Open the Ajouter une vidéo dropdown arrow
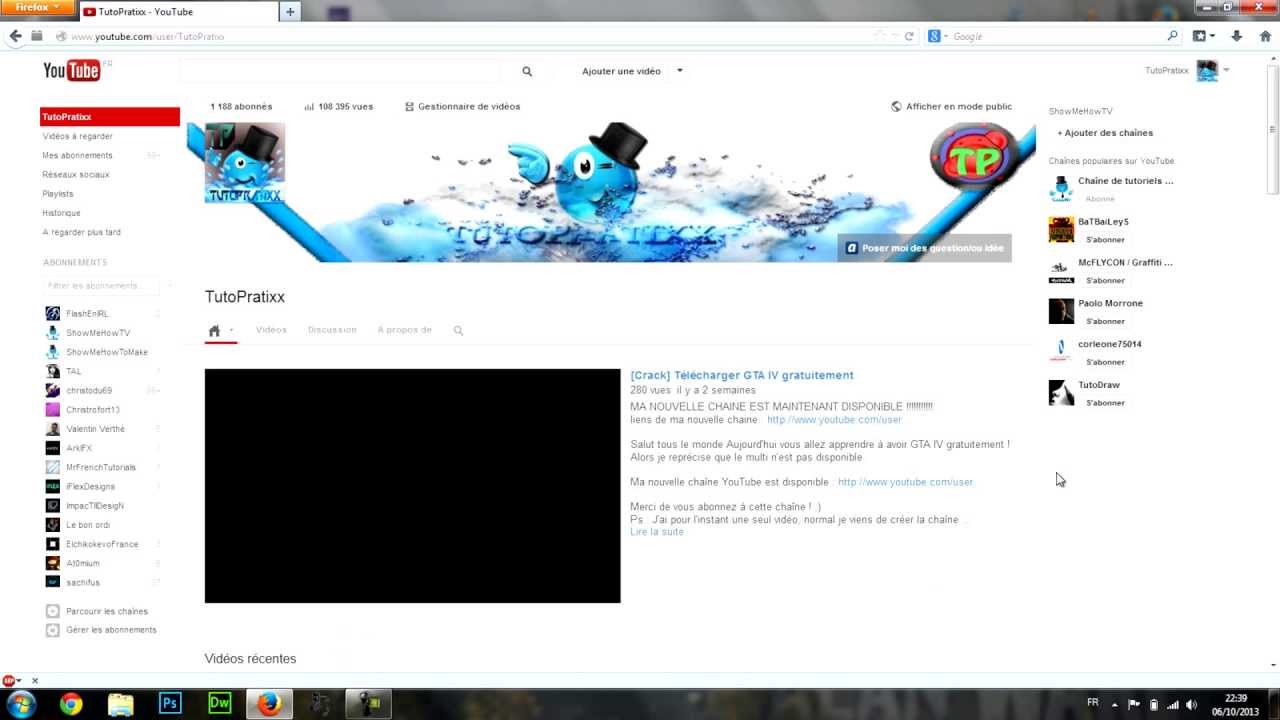Image resolution: width=1280 pixels, height=720 pixels. [680, 71]
